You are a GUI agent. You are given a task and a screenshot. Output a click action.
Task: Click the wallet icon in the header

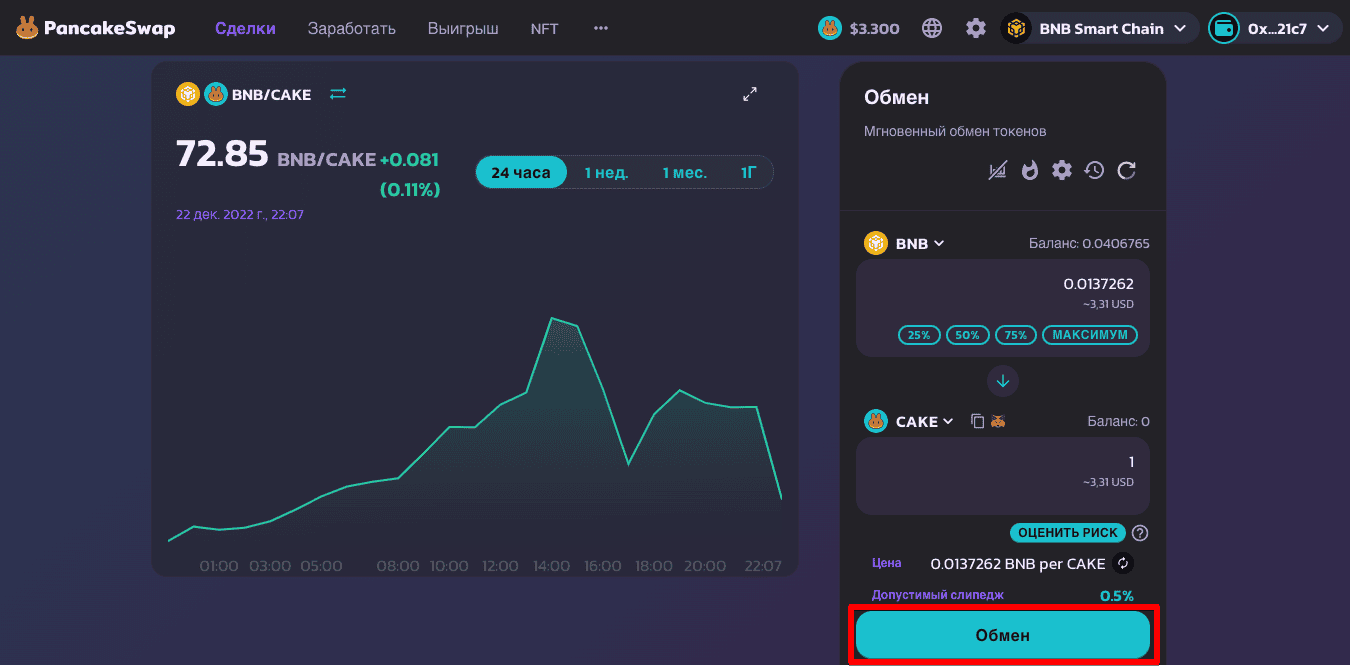[1224, 28]
